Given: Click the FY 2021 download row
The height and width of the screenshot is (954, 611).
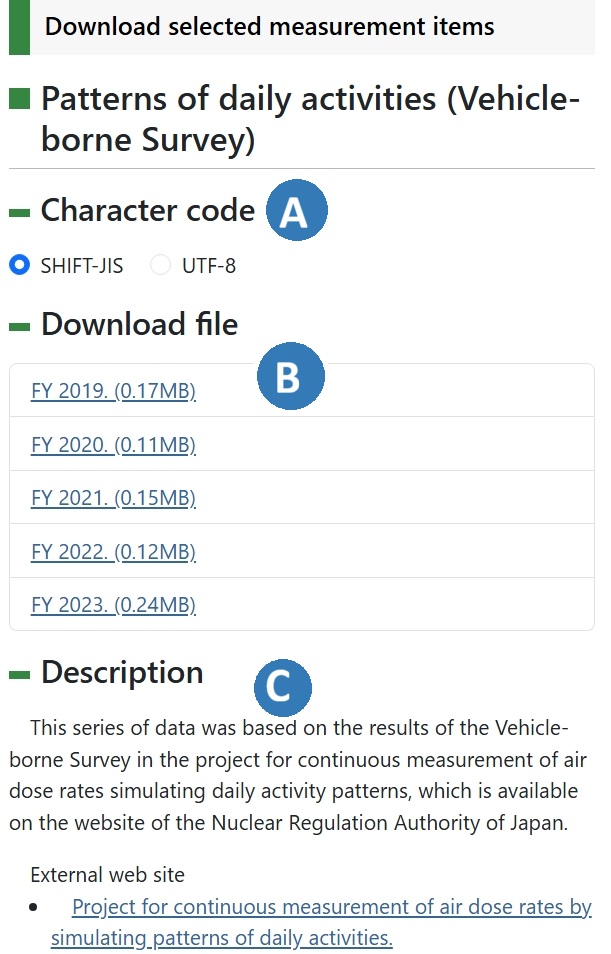Looking at the screenshot, I should pyautogui.click(x=113, y=498).
